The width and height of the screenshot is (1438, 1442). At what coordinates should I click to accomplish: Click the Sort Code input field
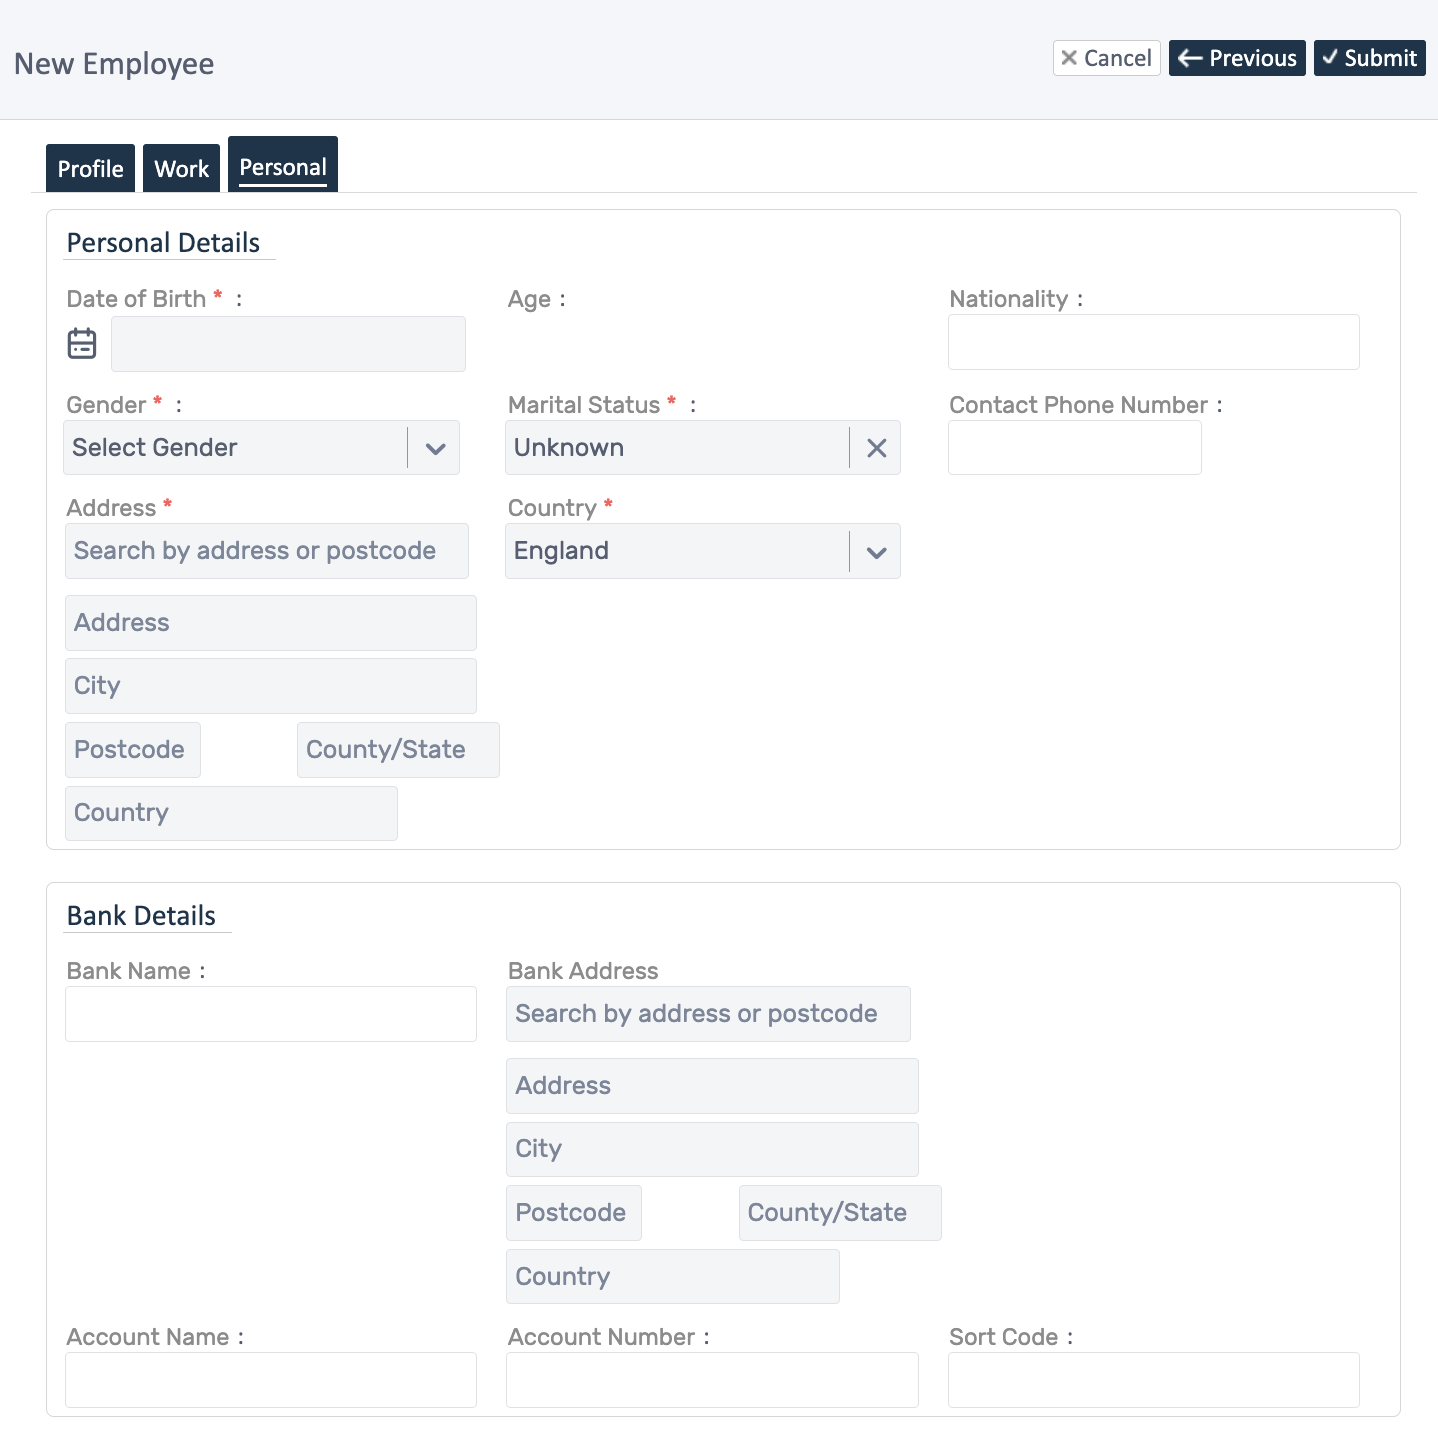pyautogui.click(x=1153, y=1380)
